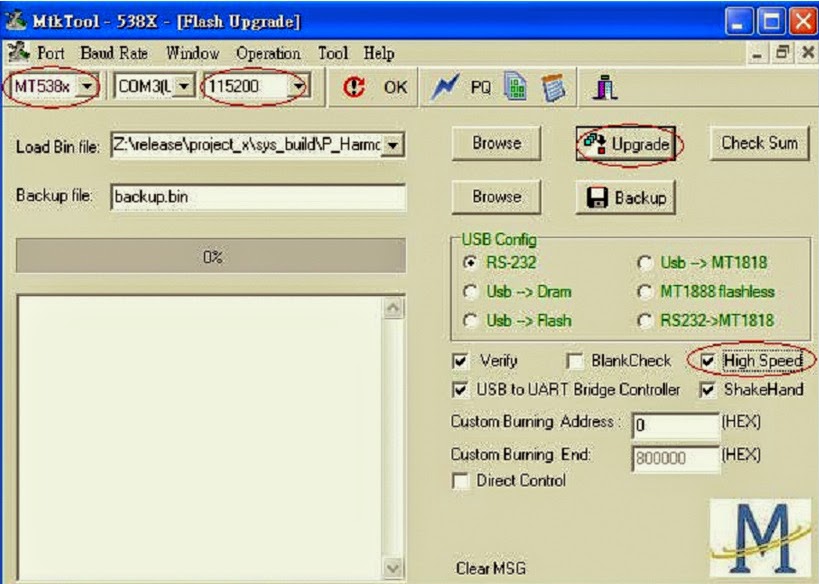Expand the 115200 baud rate dropdown
819x584 pixels.
298,86
